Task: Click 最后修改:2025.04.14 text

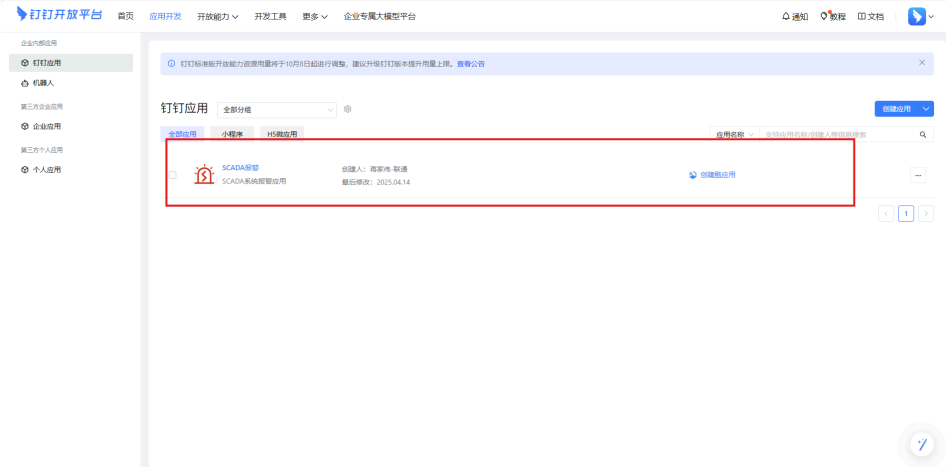Action: 375,182
